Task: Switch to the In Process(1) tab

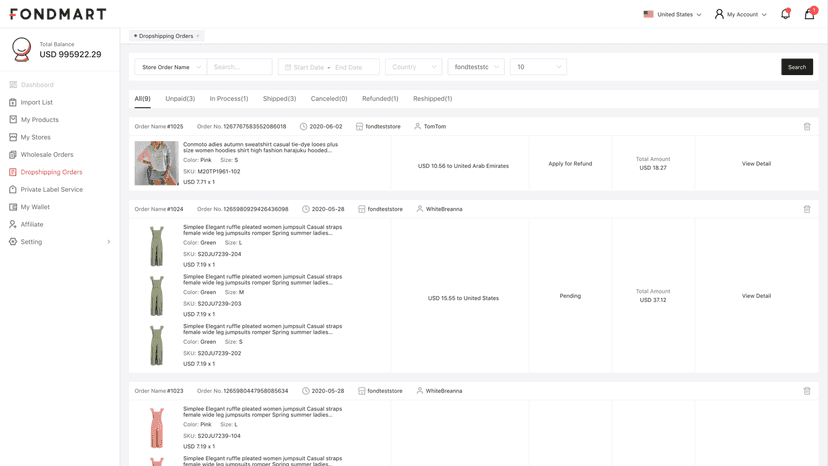Action: 229,99
